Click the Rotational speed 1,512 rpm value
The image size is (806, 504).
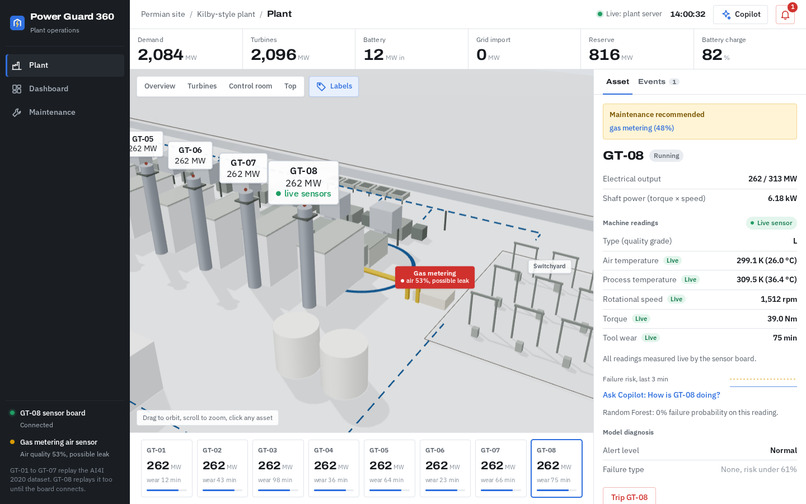[x=778, y=299]
